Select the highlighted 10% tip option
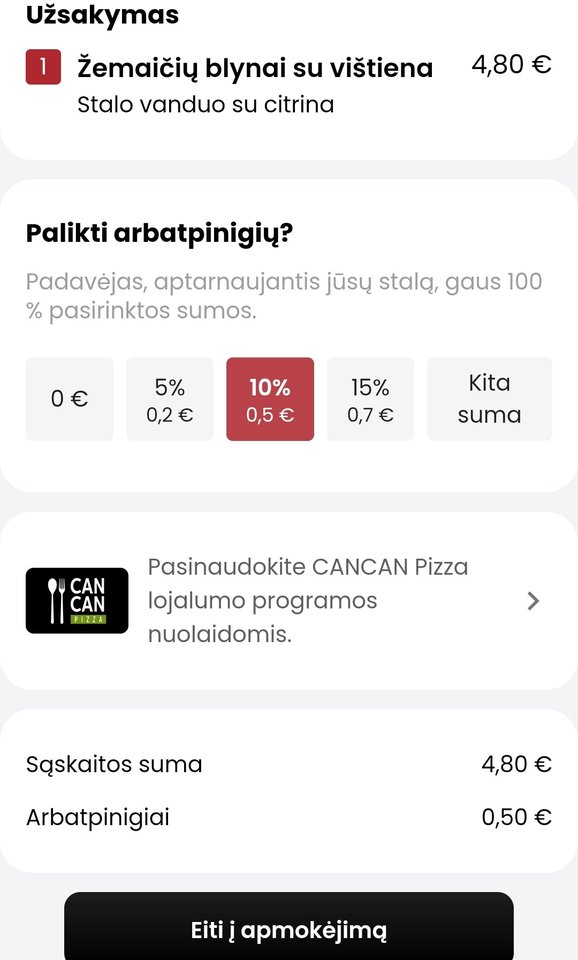The height and width of the screenshot is (960, 578). click(x=270, y=399)
